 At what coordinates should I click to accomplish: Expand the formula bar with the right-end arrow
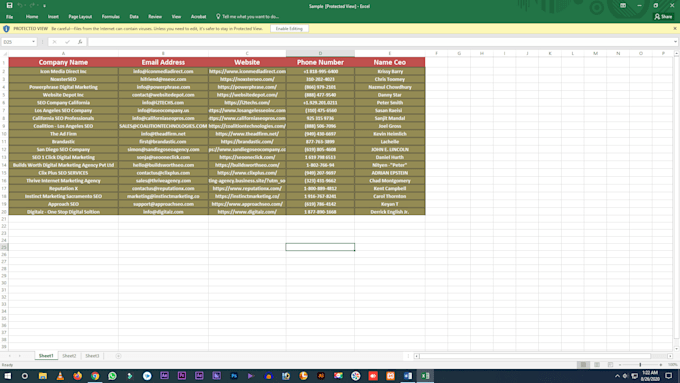pos(675,42)
